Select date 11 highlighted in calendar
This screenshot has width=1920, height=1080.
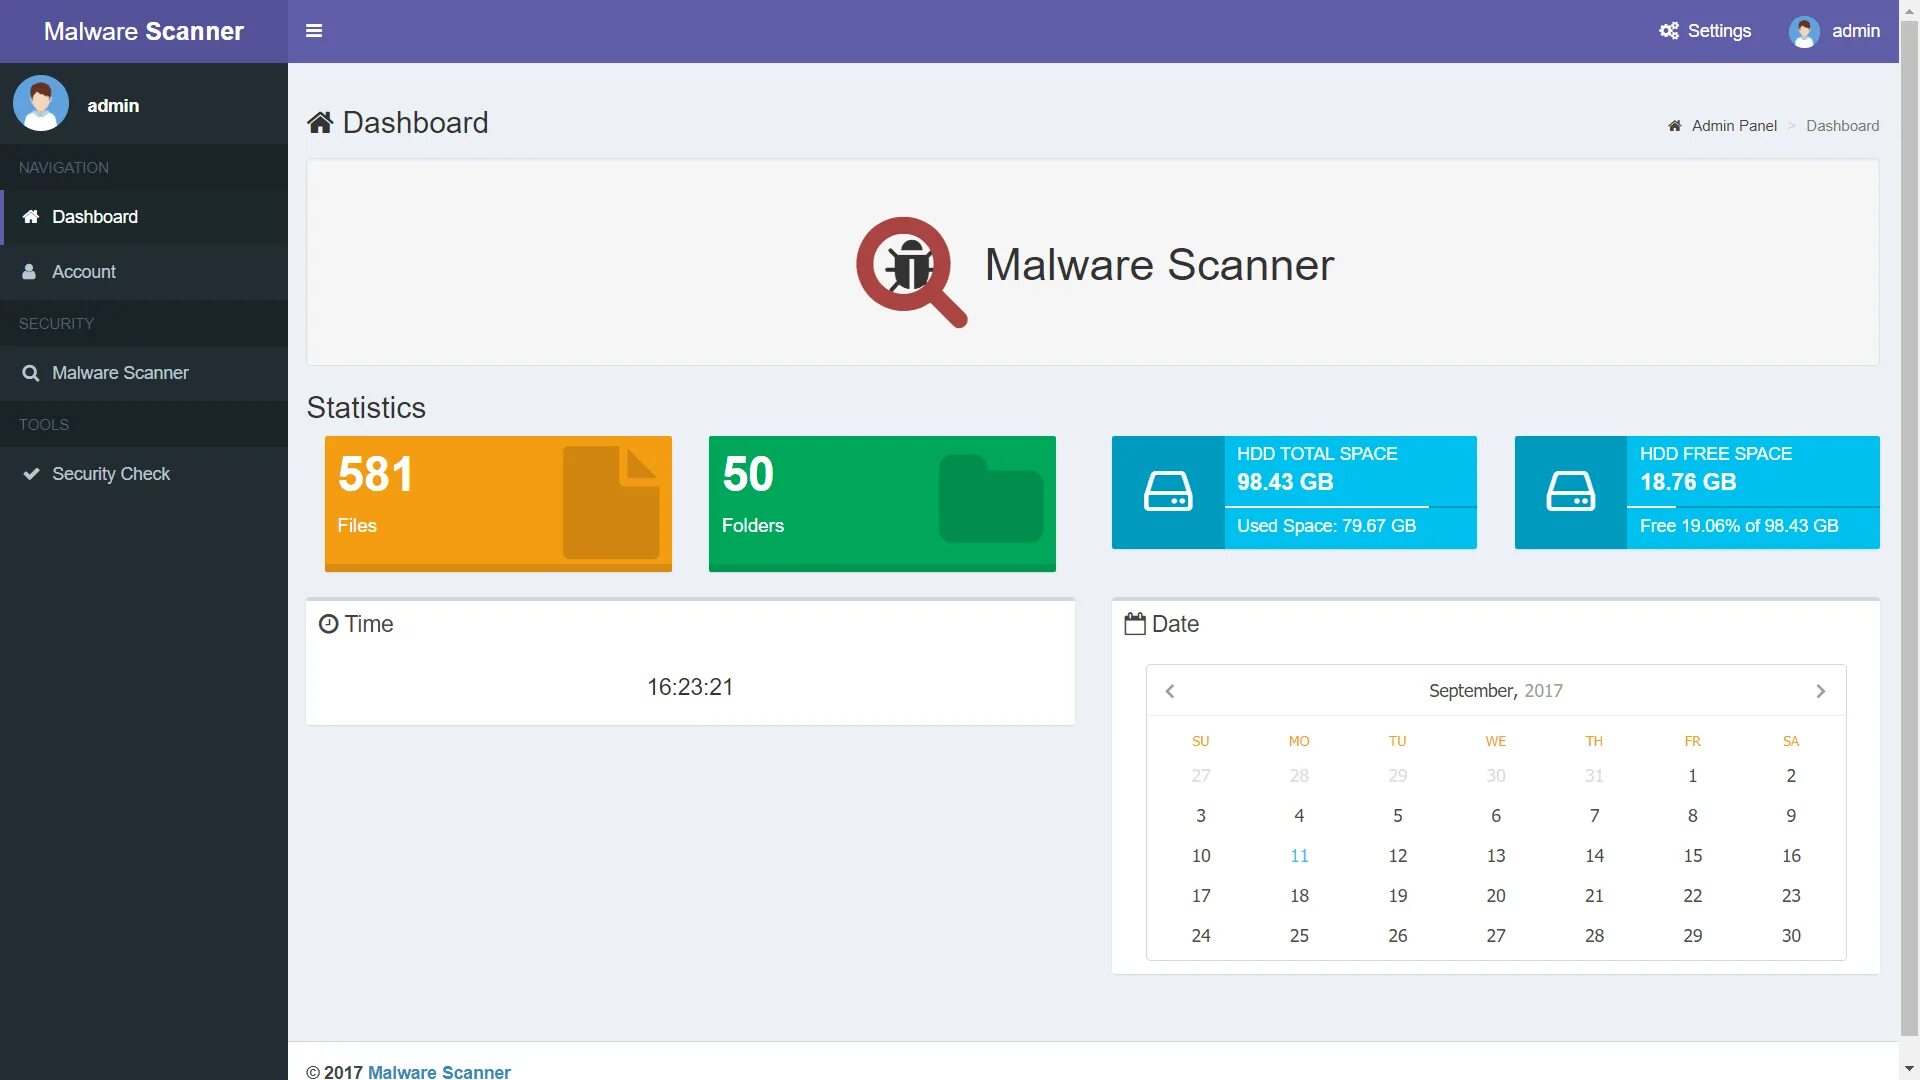[1299, 856]
